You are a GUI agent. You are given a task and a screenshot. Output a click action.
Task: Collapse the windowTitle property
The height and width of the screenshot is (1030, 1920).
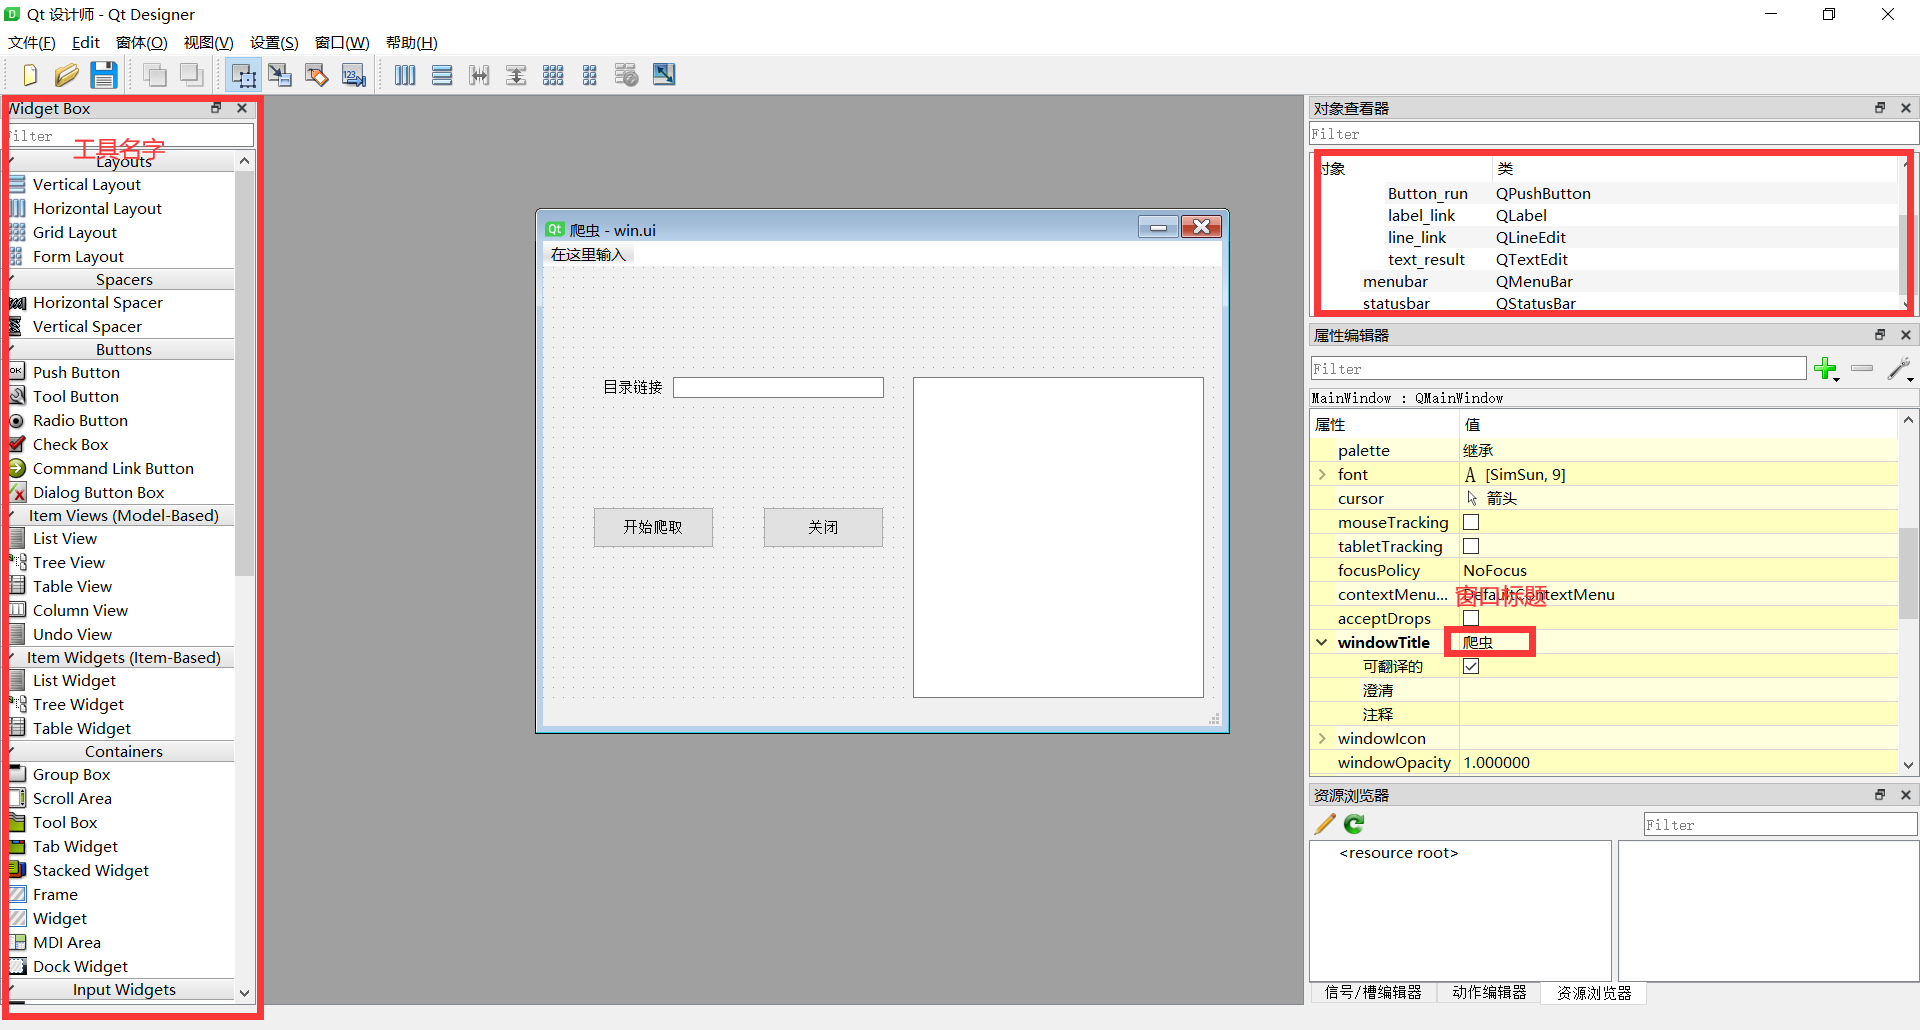(x=1322, y=642)
